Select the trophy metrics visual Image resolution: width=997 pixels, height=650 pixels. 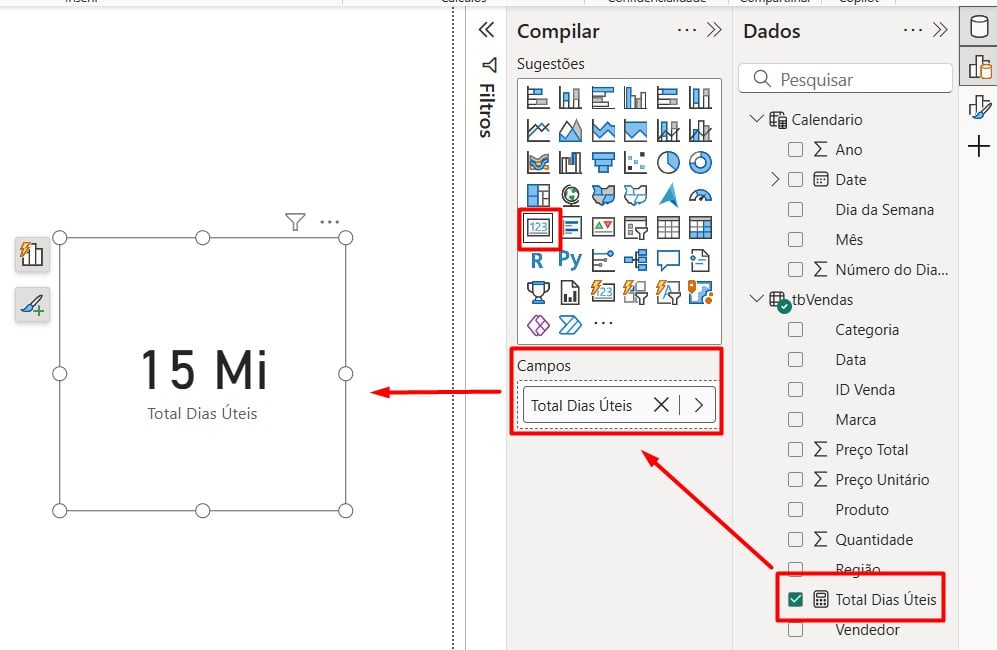538,293
